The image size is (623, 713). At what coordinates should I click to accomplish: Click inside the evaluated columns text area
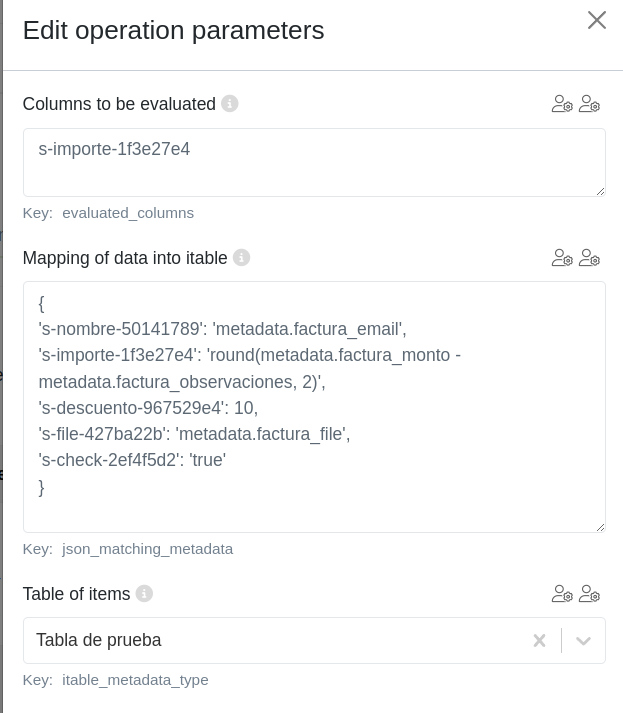pyautogui.click(x=314, y=162)
